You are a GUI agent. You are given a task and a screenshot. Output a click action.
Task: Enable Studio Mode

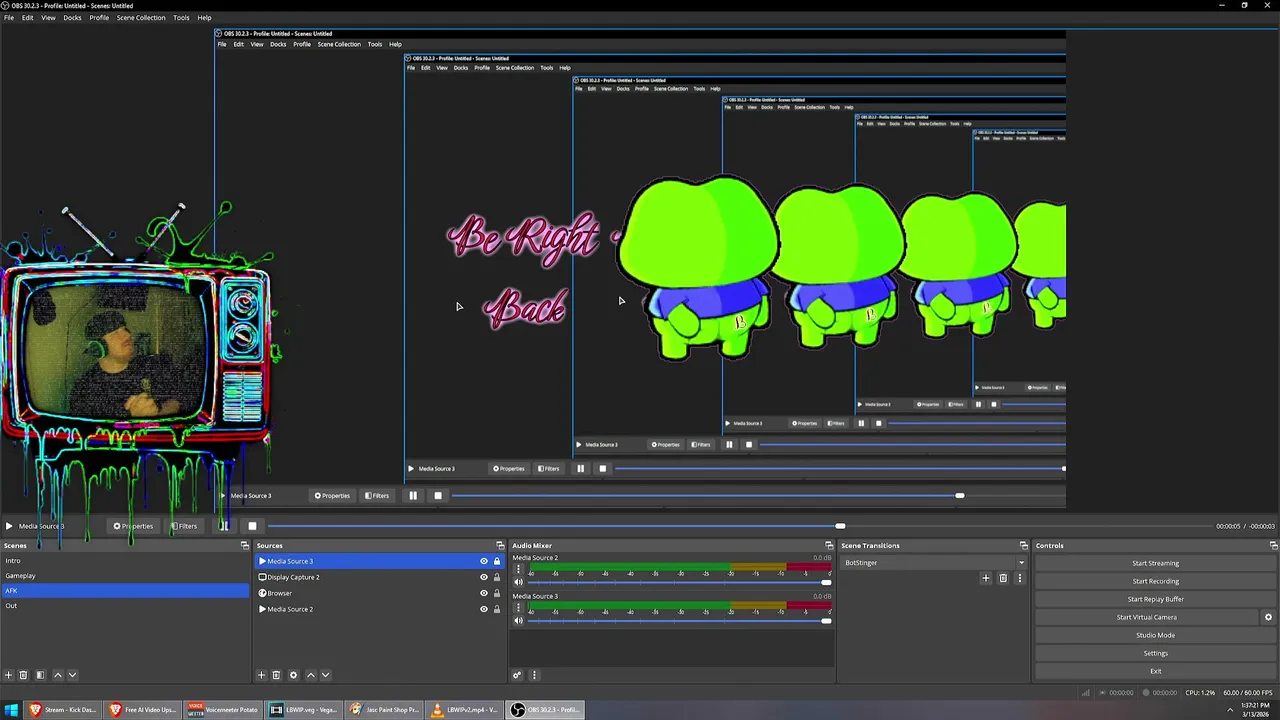click(1155, 635)
